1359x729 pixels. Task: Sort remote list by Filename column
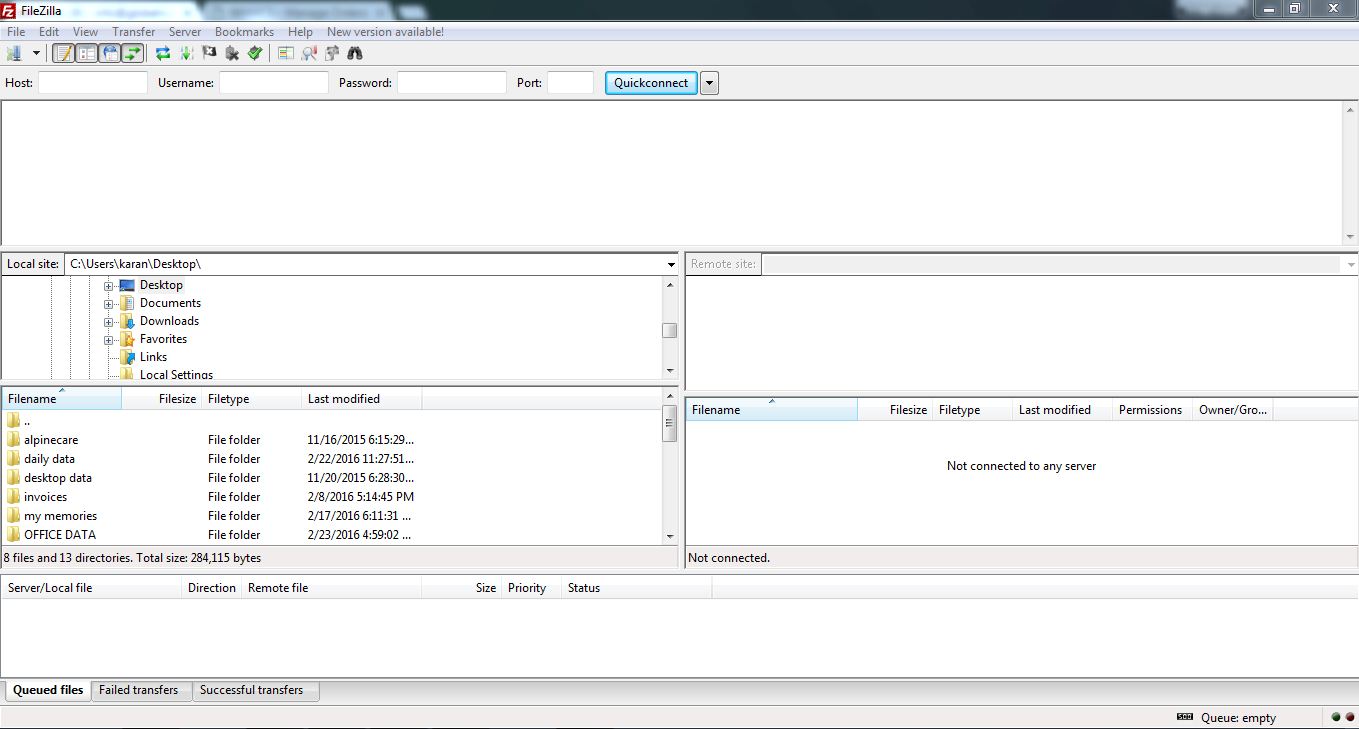771,410
